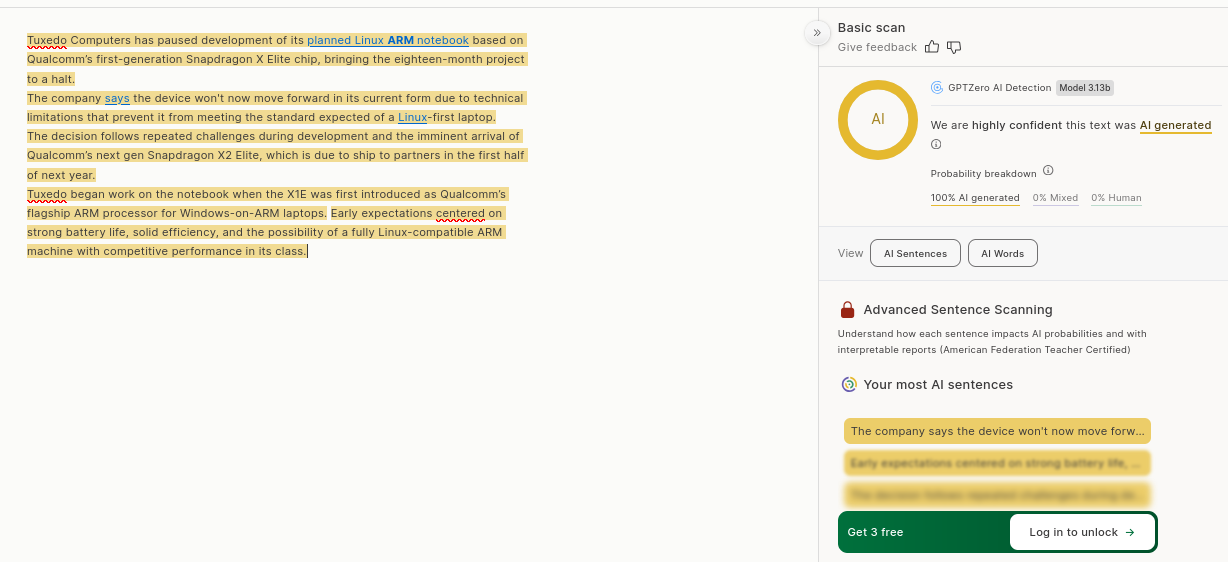Open the planned Linux ARM notebook link

[x=388, y=41]
